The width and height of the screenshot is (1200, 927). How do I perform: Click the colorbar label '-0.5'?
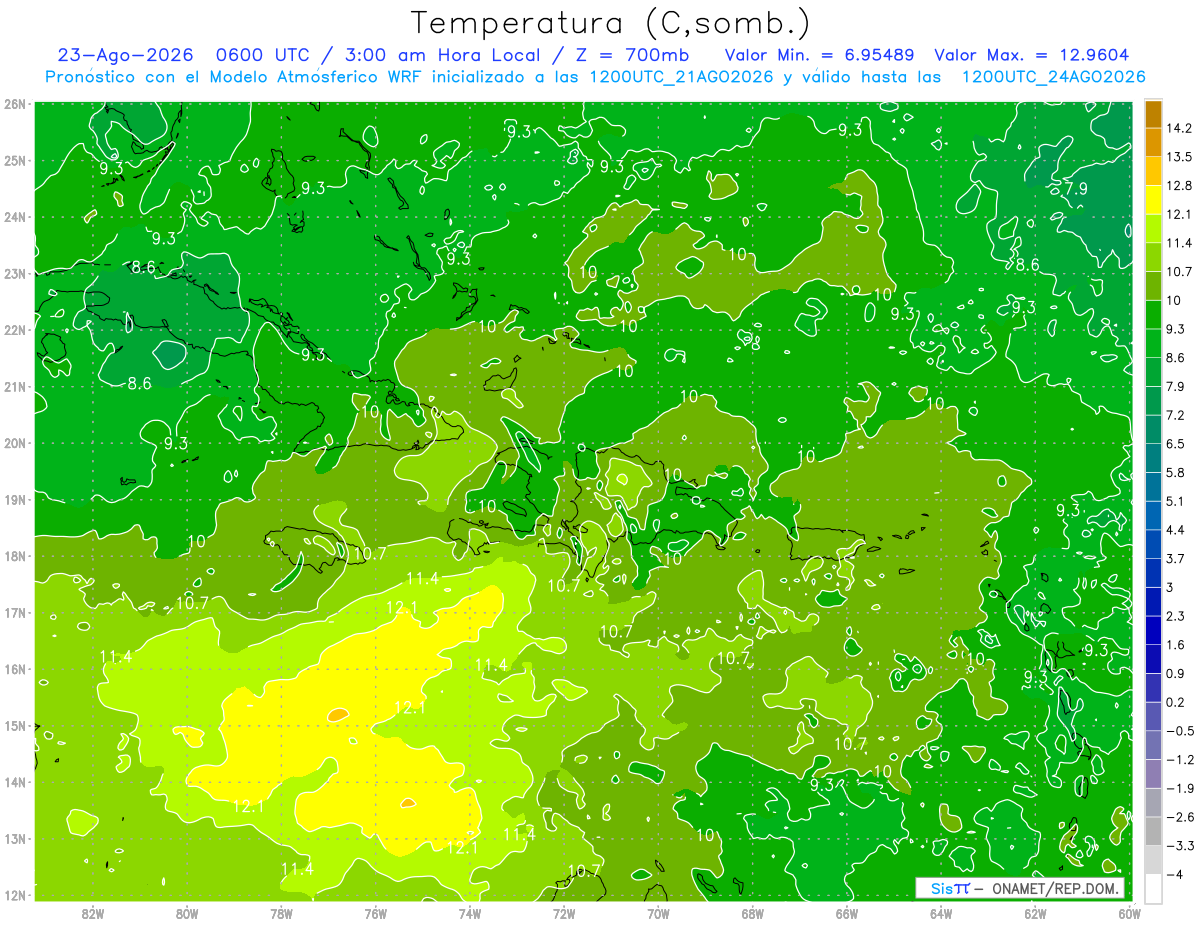coord(1180,731)
